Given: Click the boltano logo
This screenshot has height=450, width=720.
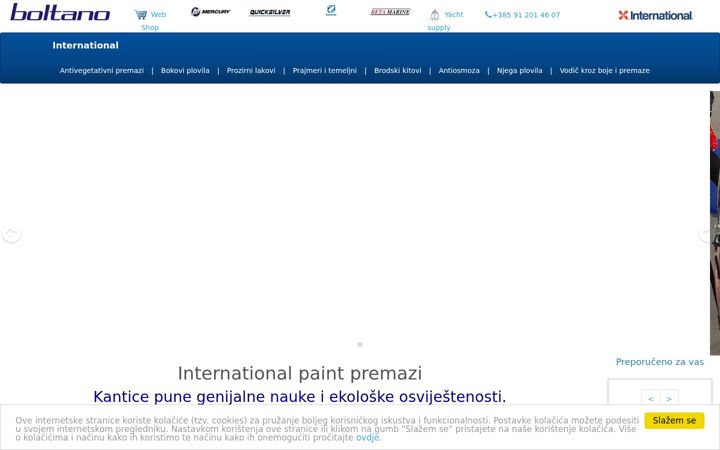Looking at the screenshot, I should (x=60, y=12).
